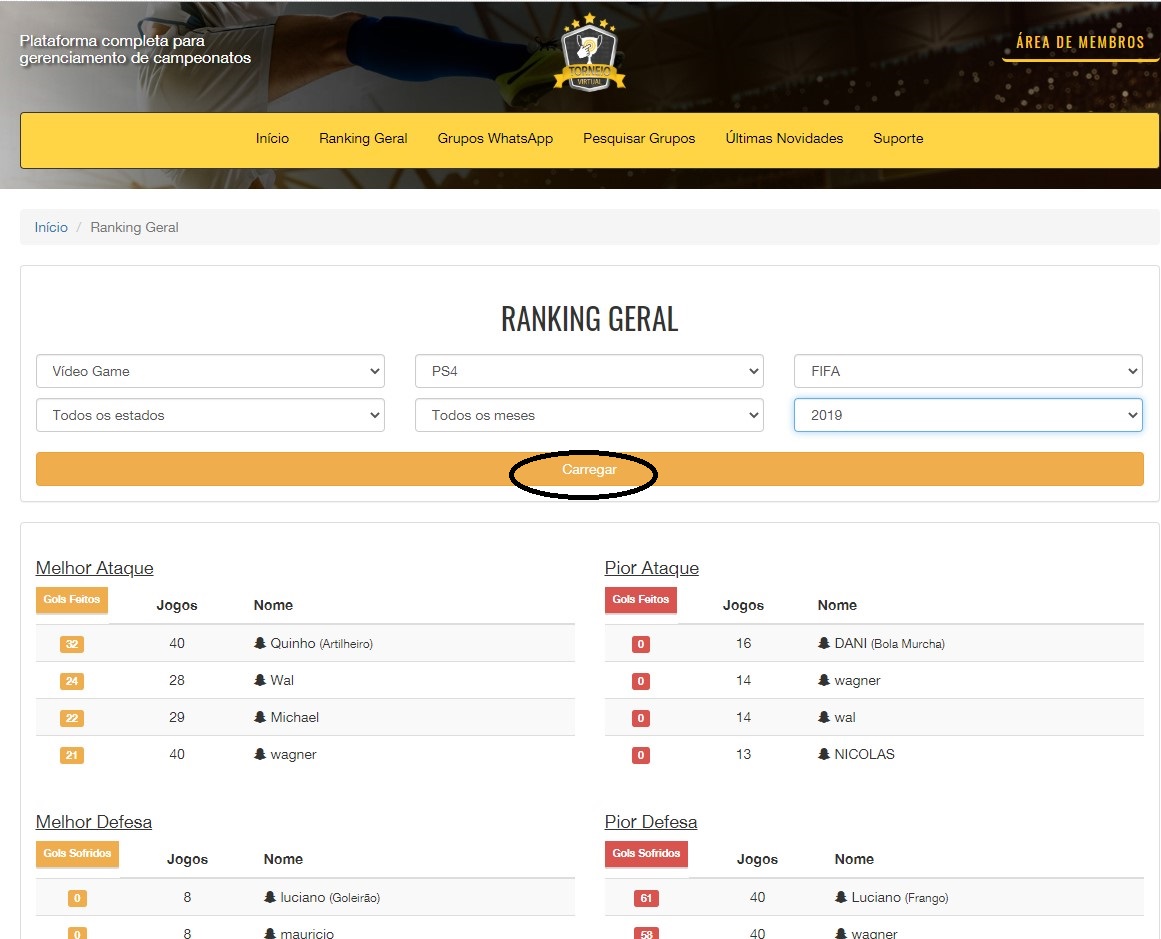This screenshot has height=939, width=1161.
Task: Click the player icon next to NICOLAS
Action: (x=824, y=755)
